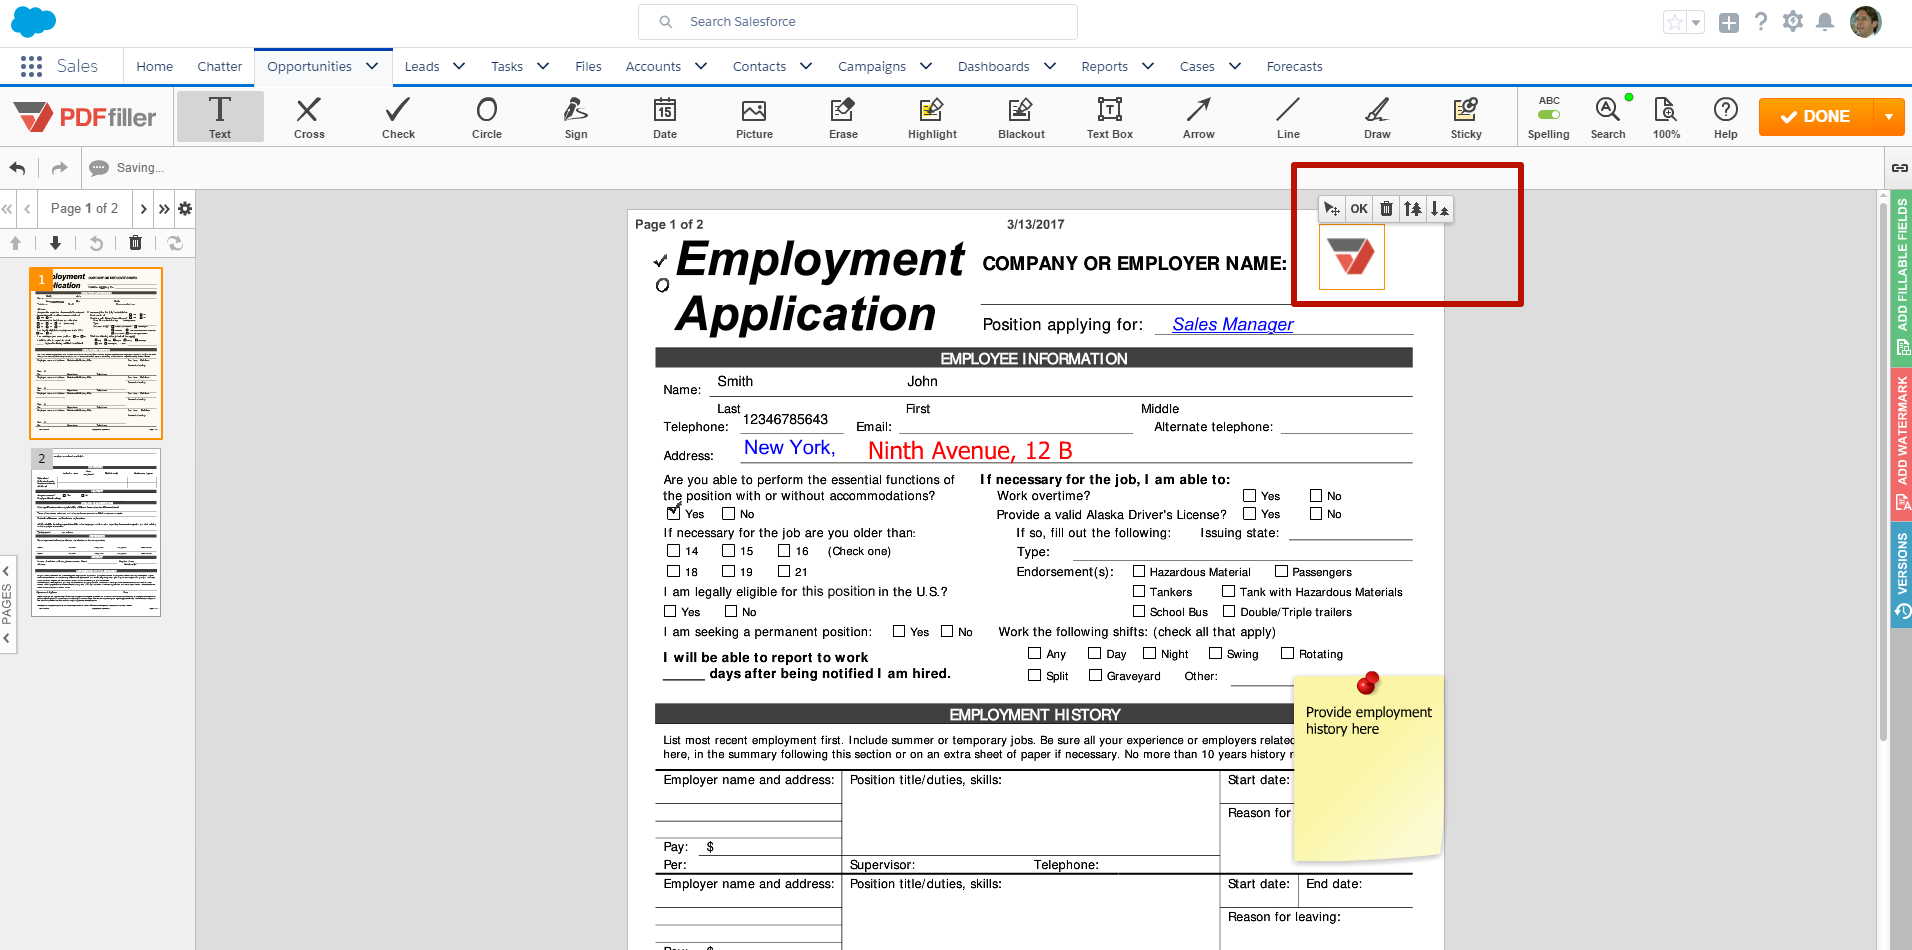Insert a Date stamp
This screenshot has height=950, width=1912.
coord(665,116)
